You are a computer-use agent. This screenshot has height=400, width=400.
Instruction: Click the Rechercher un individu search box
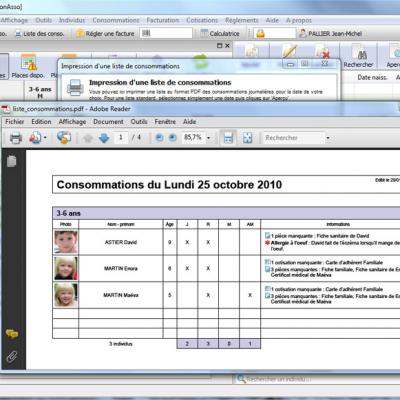pyautogui.click(x=317, y=379)
